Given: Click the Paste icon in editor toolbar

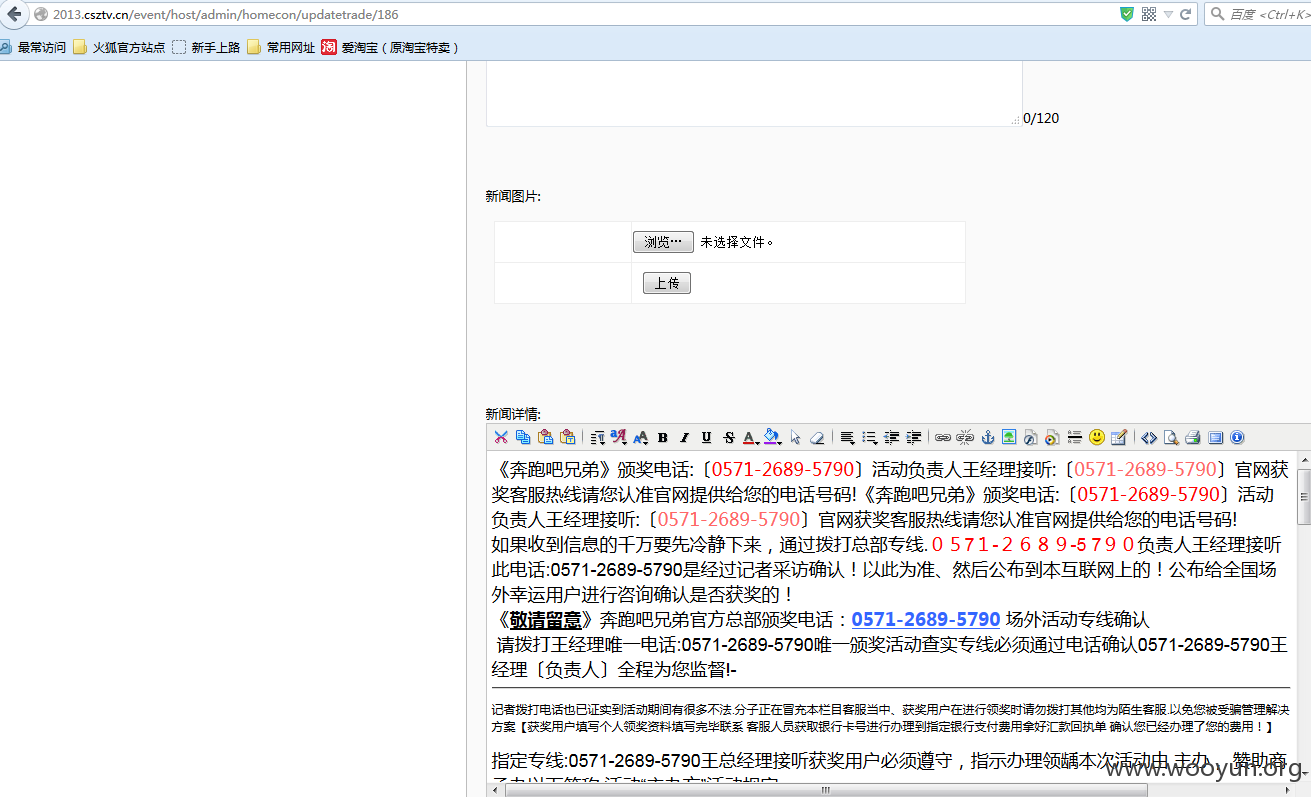Looking at the screenshot, I should coord(545,437).
